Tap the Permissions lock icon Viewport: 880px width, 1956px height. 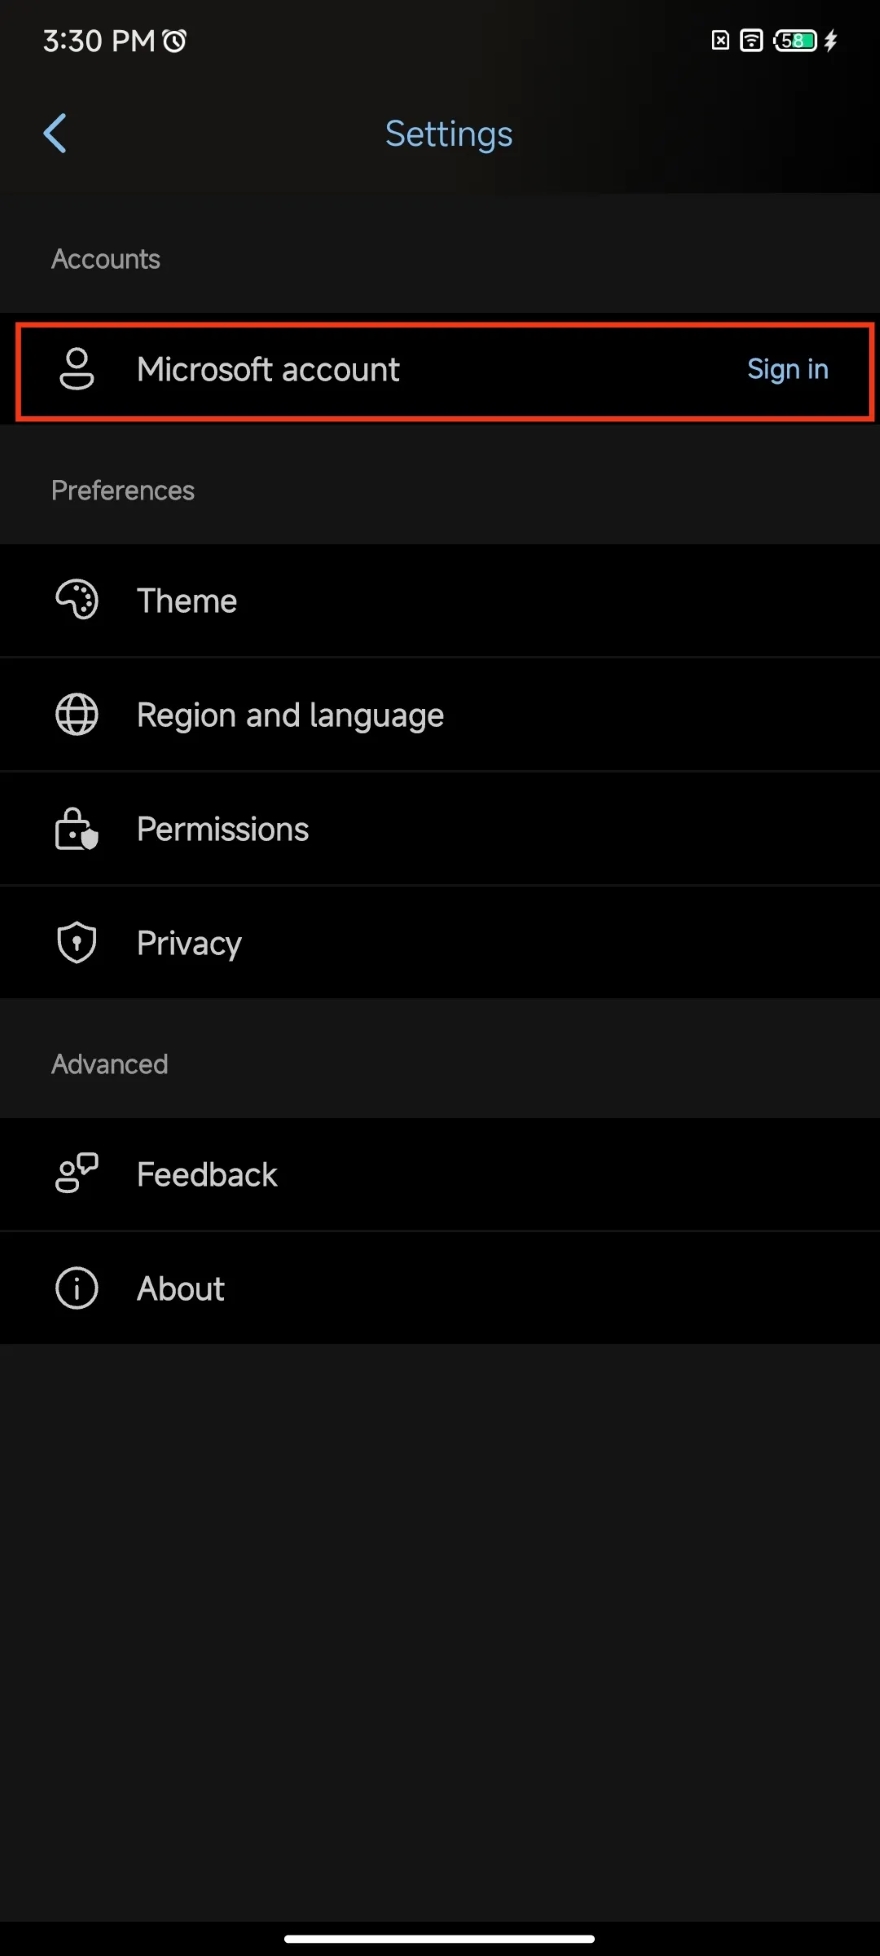[76, 829]
